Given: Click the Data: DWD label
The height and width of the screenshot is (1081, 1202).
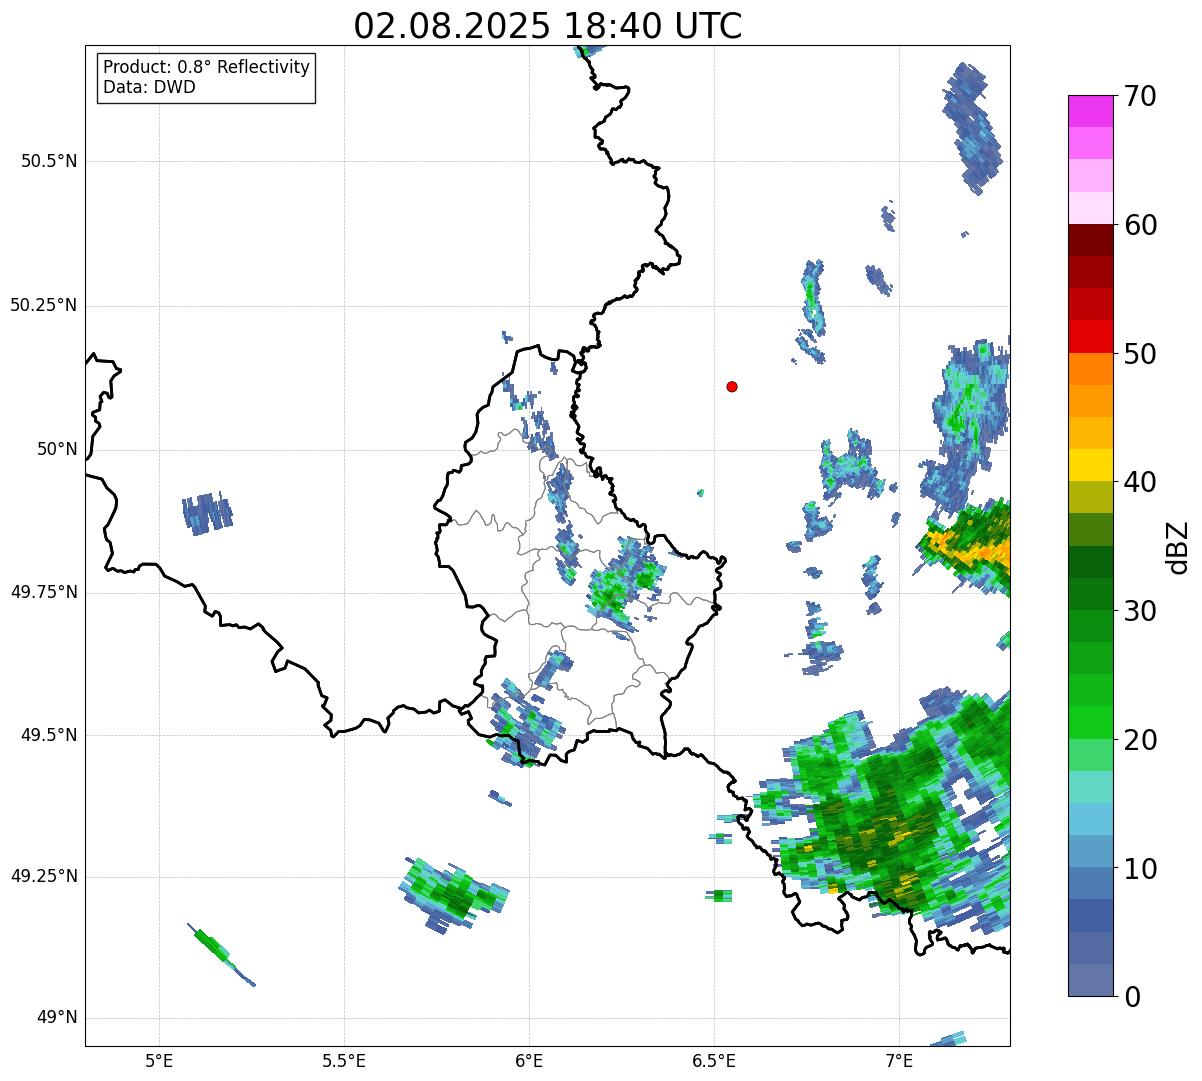Looking at the screenshot, I should pyautogui.click(x=149, y=87).
